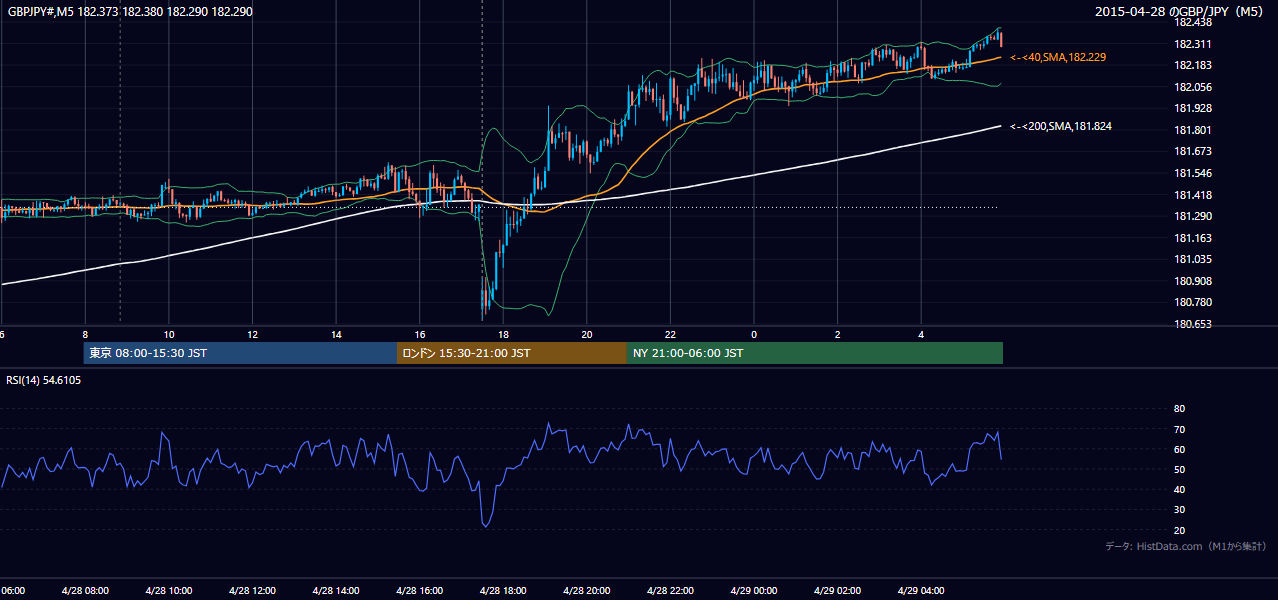Click the 181.290 price axis value
Image resolution: width=1278 pixels, height=600 pixels.
1192,216
